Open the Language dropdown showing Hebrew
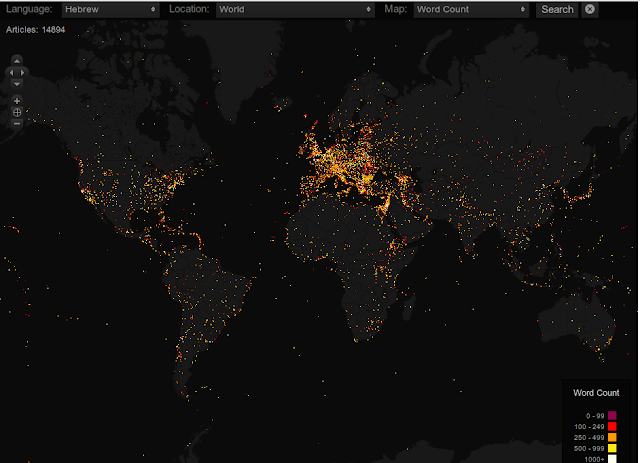 (x=110, y=9)
